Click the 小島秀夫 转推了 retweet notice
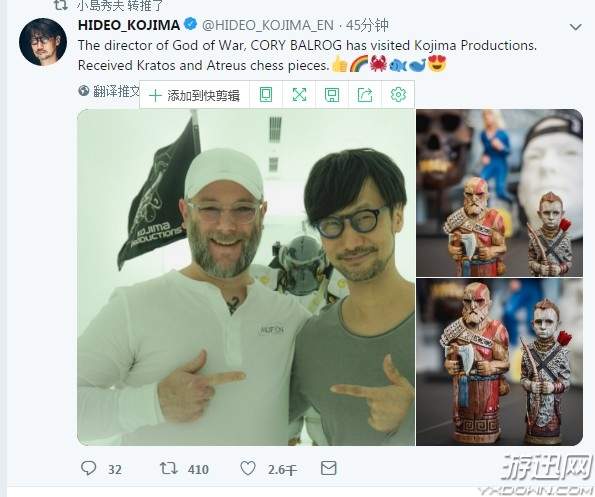Viewport: 595px width, 497px height. pyautogui.click(x=120, y=5)
